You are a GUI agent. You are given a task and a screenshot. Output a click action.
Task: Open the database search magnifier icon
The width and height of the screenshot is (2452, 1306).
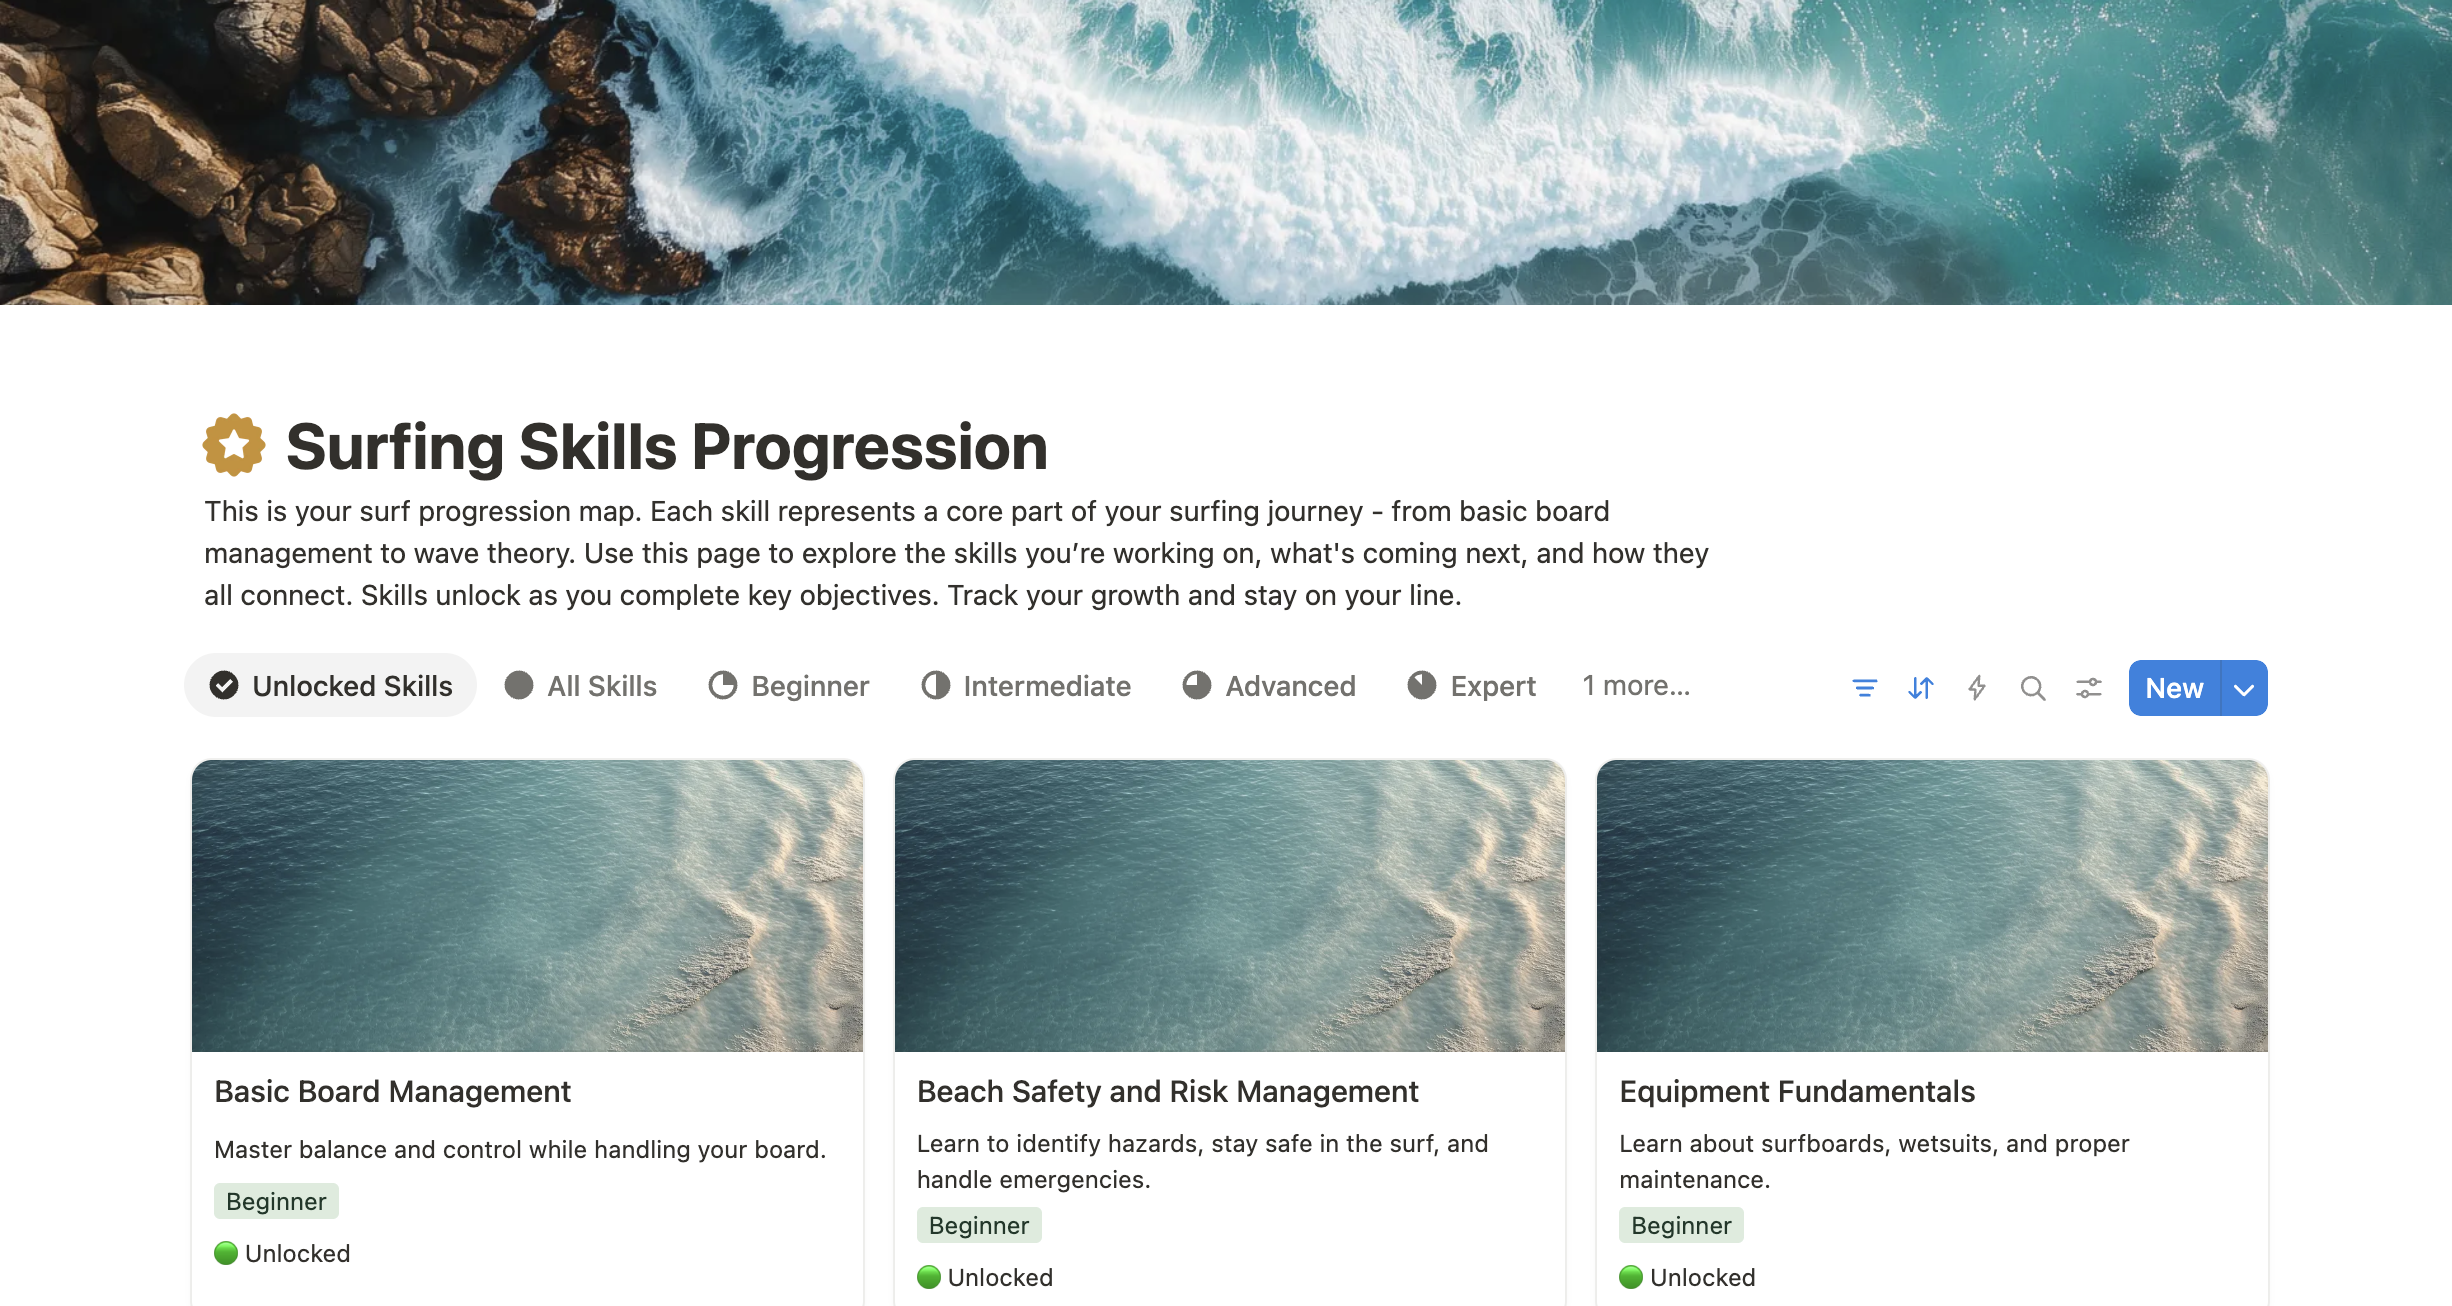[x=2032, y=688]
